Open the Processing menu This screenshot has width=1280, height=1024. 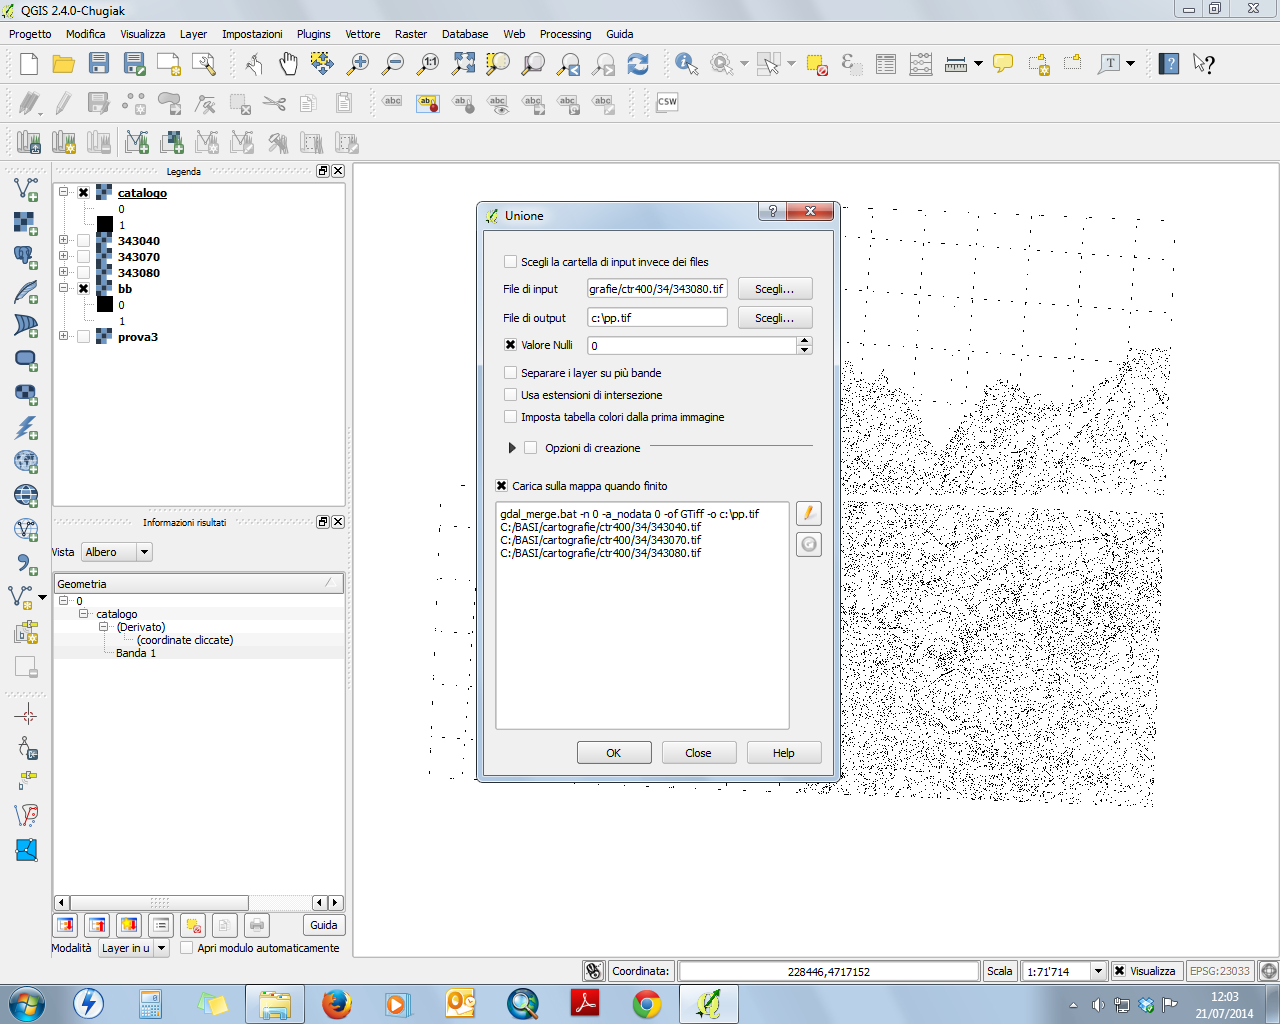(565, 34)
